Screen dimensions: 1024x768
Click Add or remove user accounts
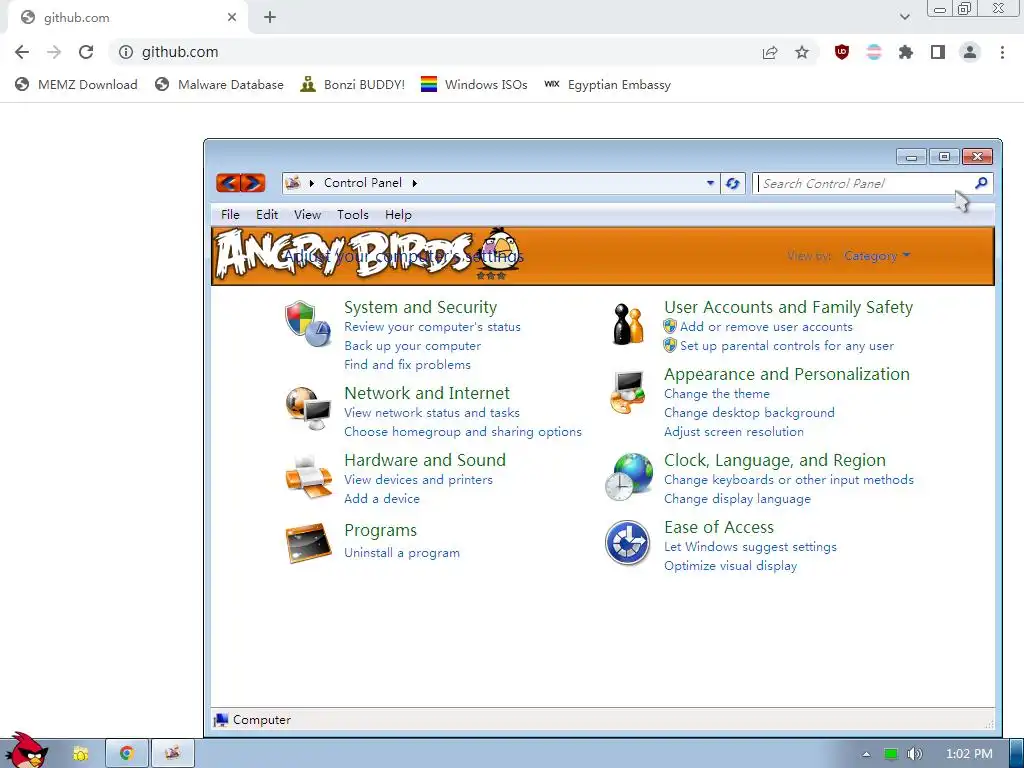766,327
